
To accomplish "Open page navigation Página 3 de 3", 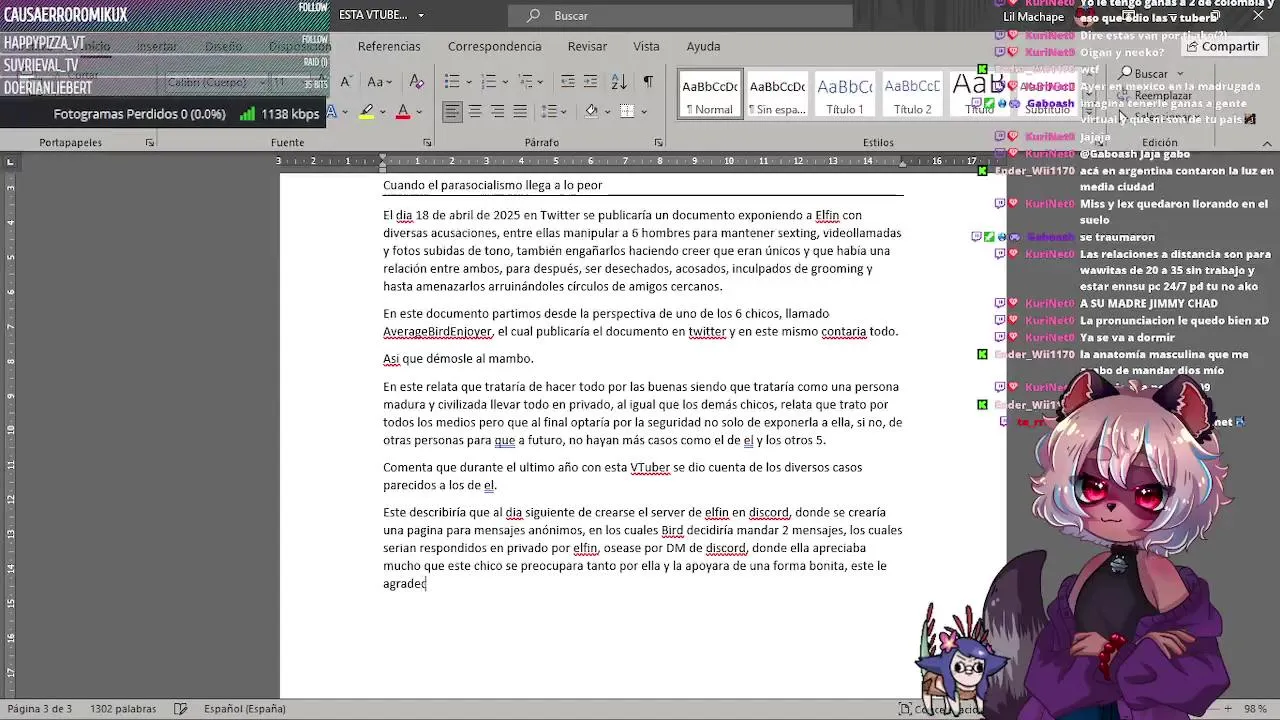I will coord(39,709).
